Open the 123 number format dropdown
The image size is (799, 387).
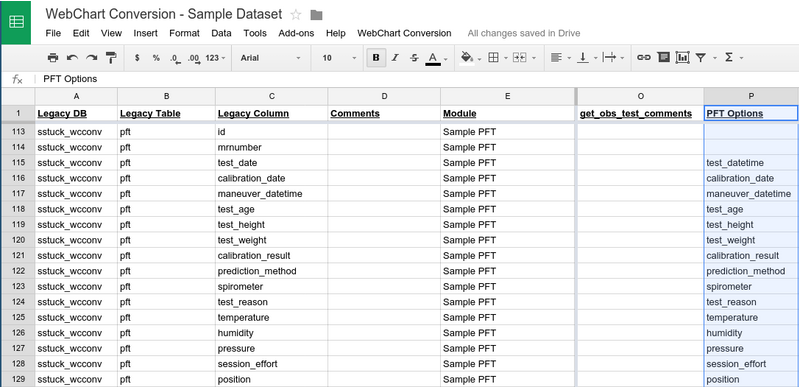pos(216,58)
